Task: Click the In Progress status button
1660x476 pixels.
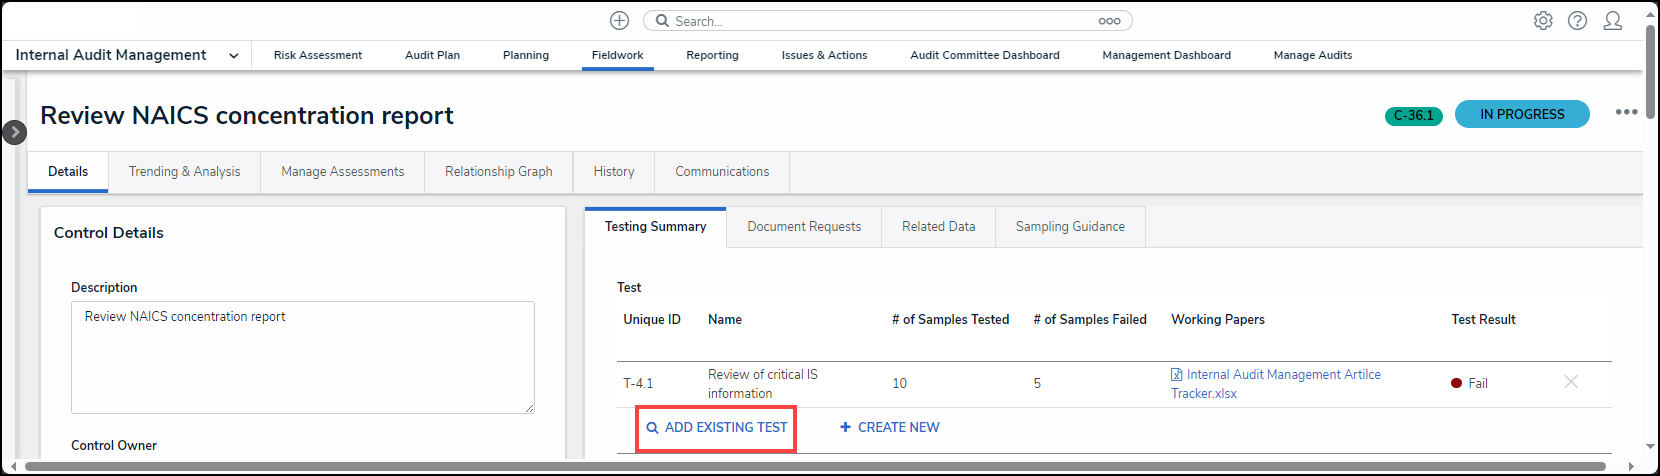Action: click(x=1521, y=115)
